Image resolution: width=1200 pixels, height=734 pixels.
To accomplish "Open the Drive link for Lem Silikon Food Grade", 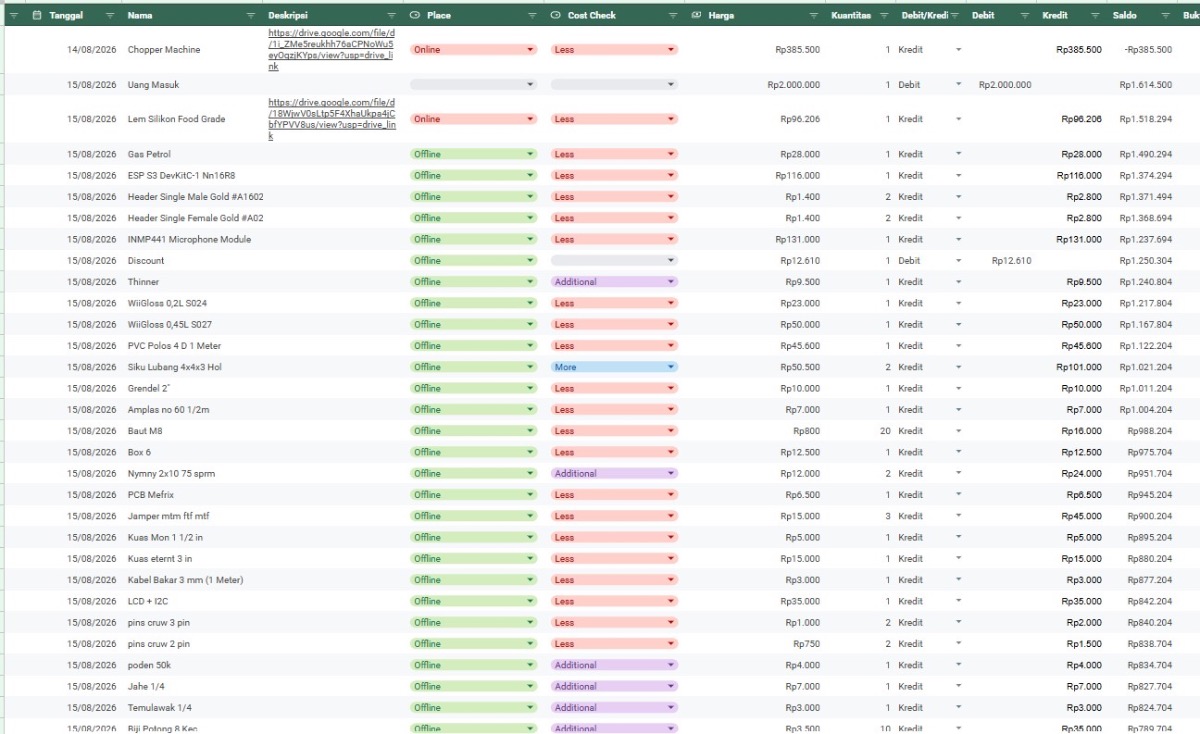I will (331, 119).
